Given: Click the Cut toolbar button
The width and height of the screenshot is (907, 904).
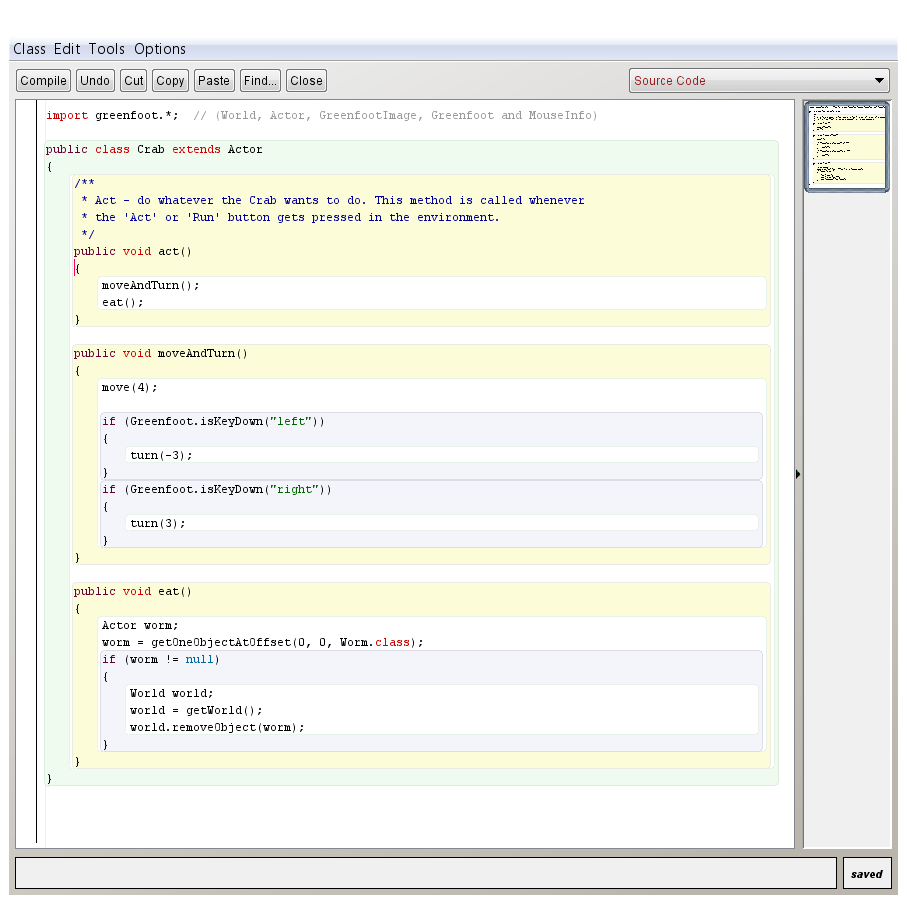Looking at the screenshot, I should tap(133, 81).
